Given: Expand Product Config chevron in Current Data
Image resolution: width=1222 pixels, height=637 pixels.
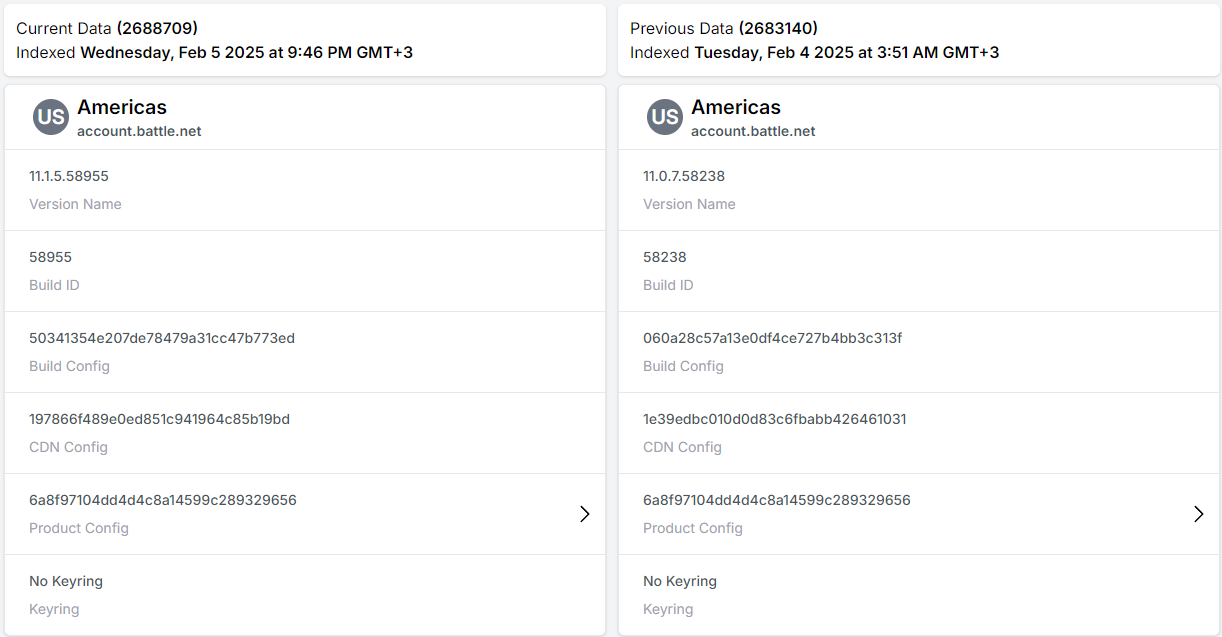Looking at the screenshot, I should 585,514.
